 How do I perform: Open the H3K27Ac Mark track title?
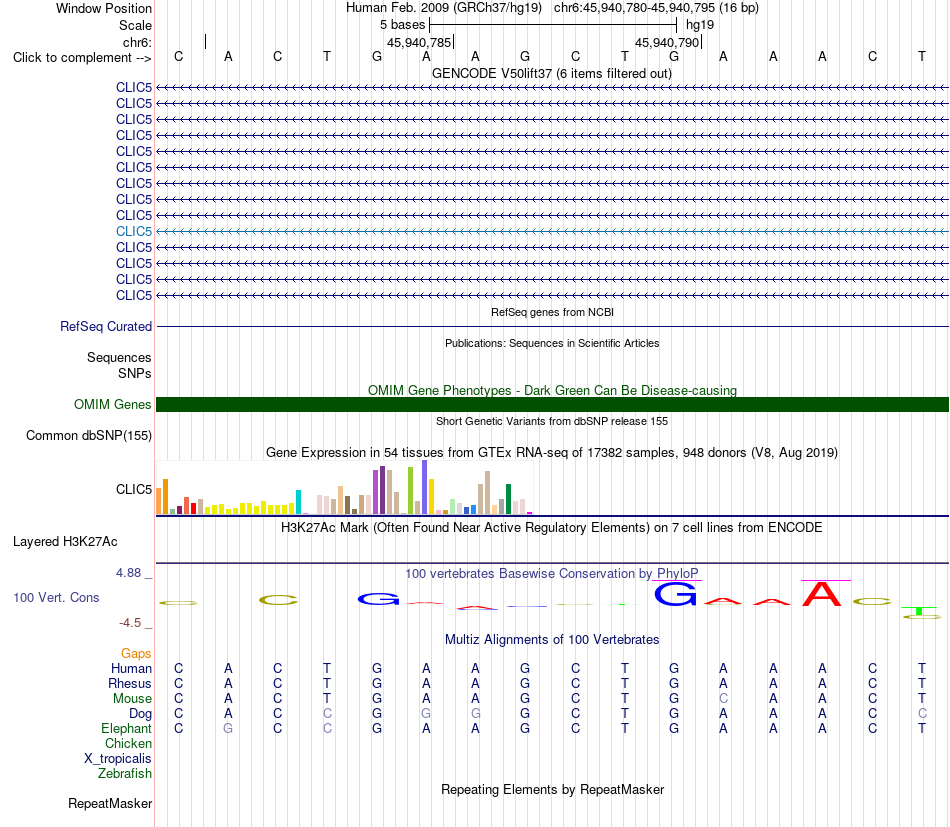pos(552,528)
